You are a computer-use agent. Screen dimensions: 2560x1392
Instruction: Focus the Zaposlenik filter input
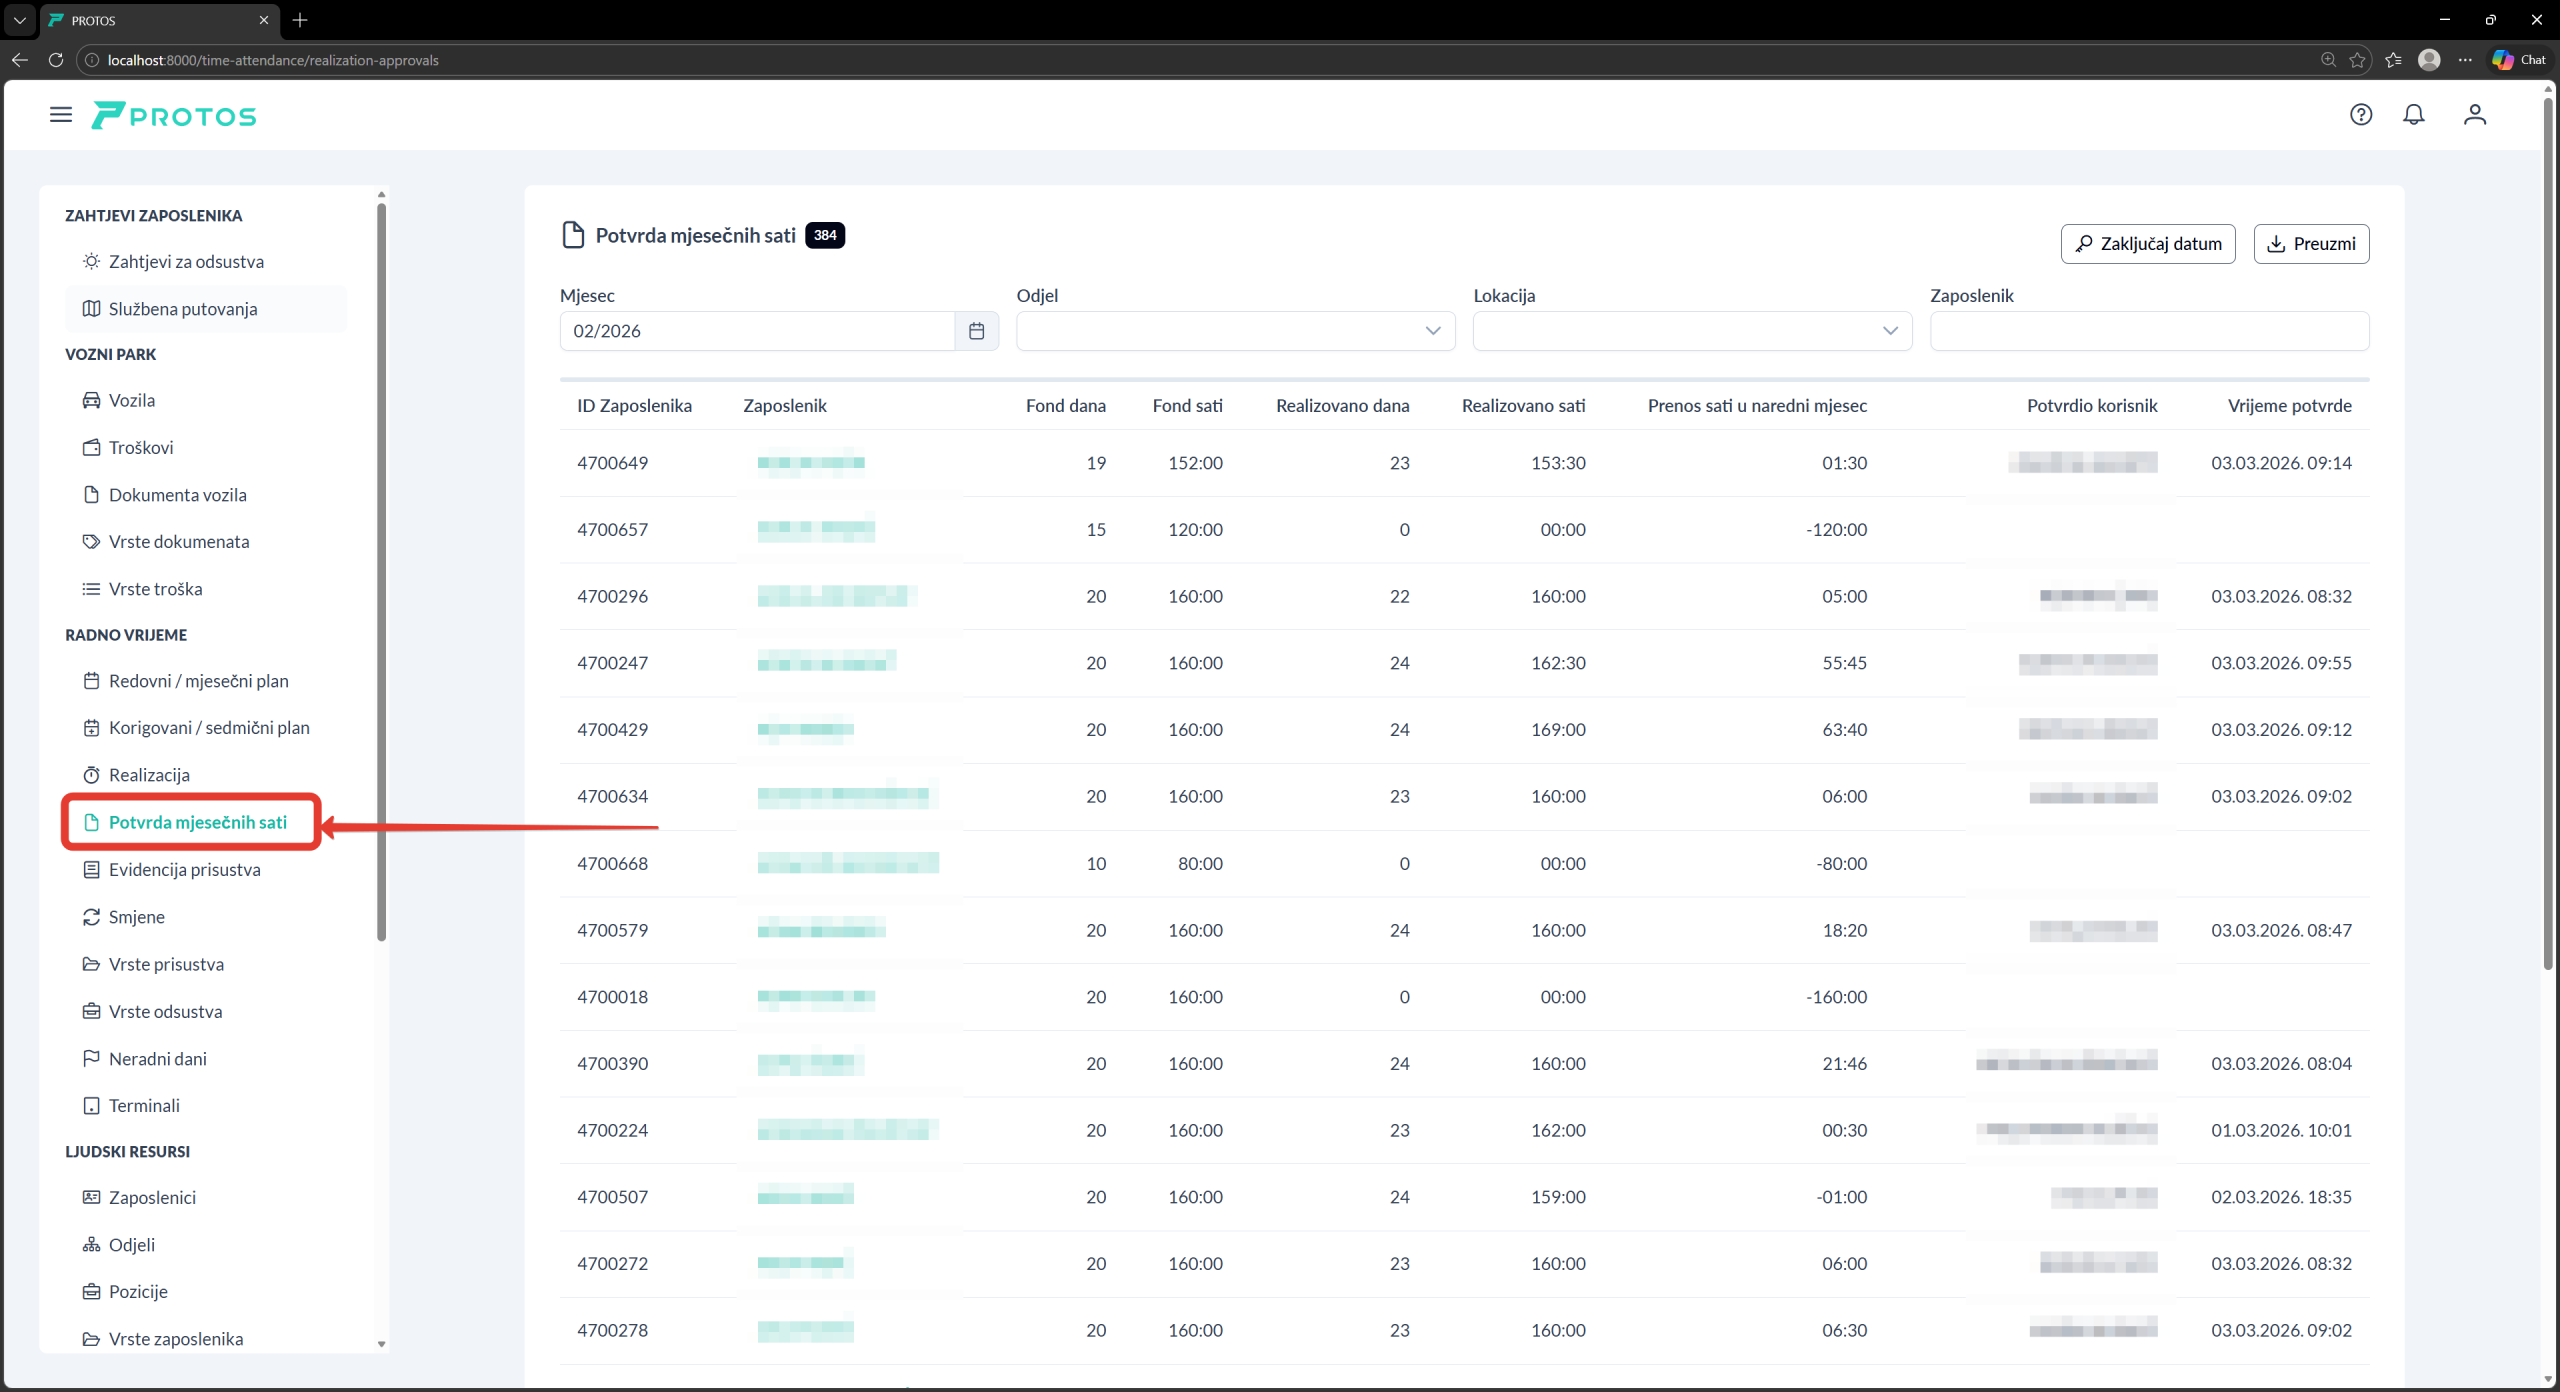click(2148, 331)
